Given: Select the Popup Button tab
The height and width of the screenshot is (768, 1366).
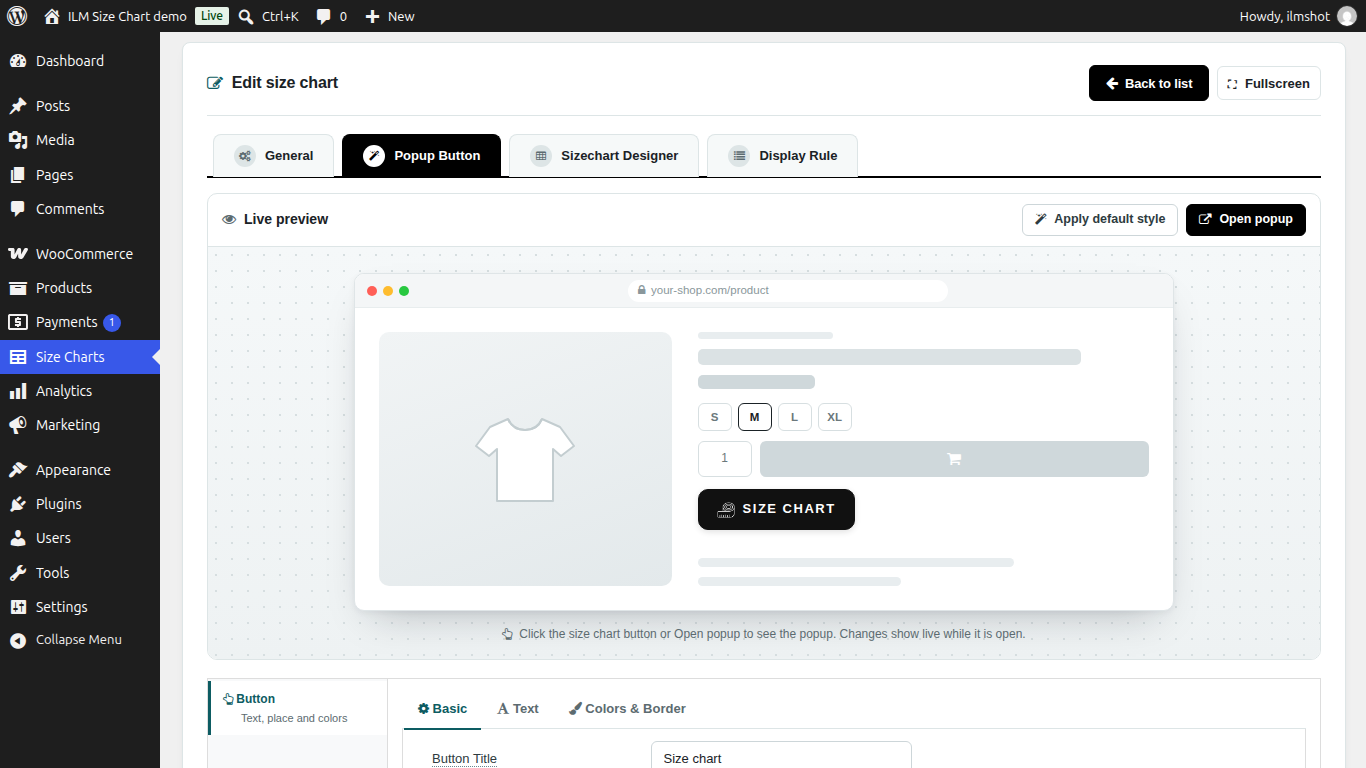Looking at the screenshot, I should point(421,156).
